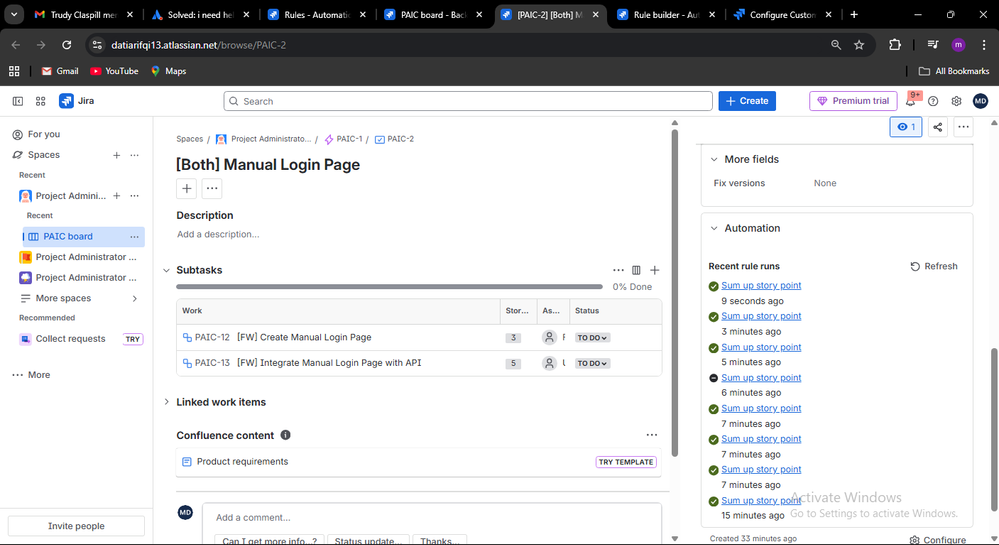Image resolution: width=999 pixels, height=545 pixels.
Task: Open the MD profile avatar in header
Action: pyautogui.click(x=981, y=101)
